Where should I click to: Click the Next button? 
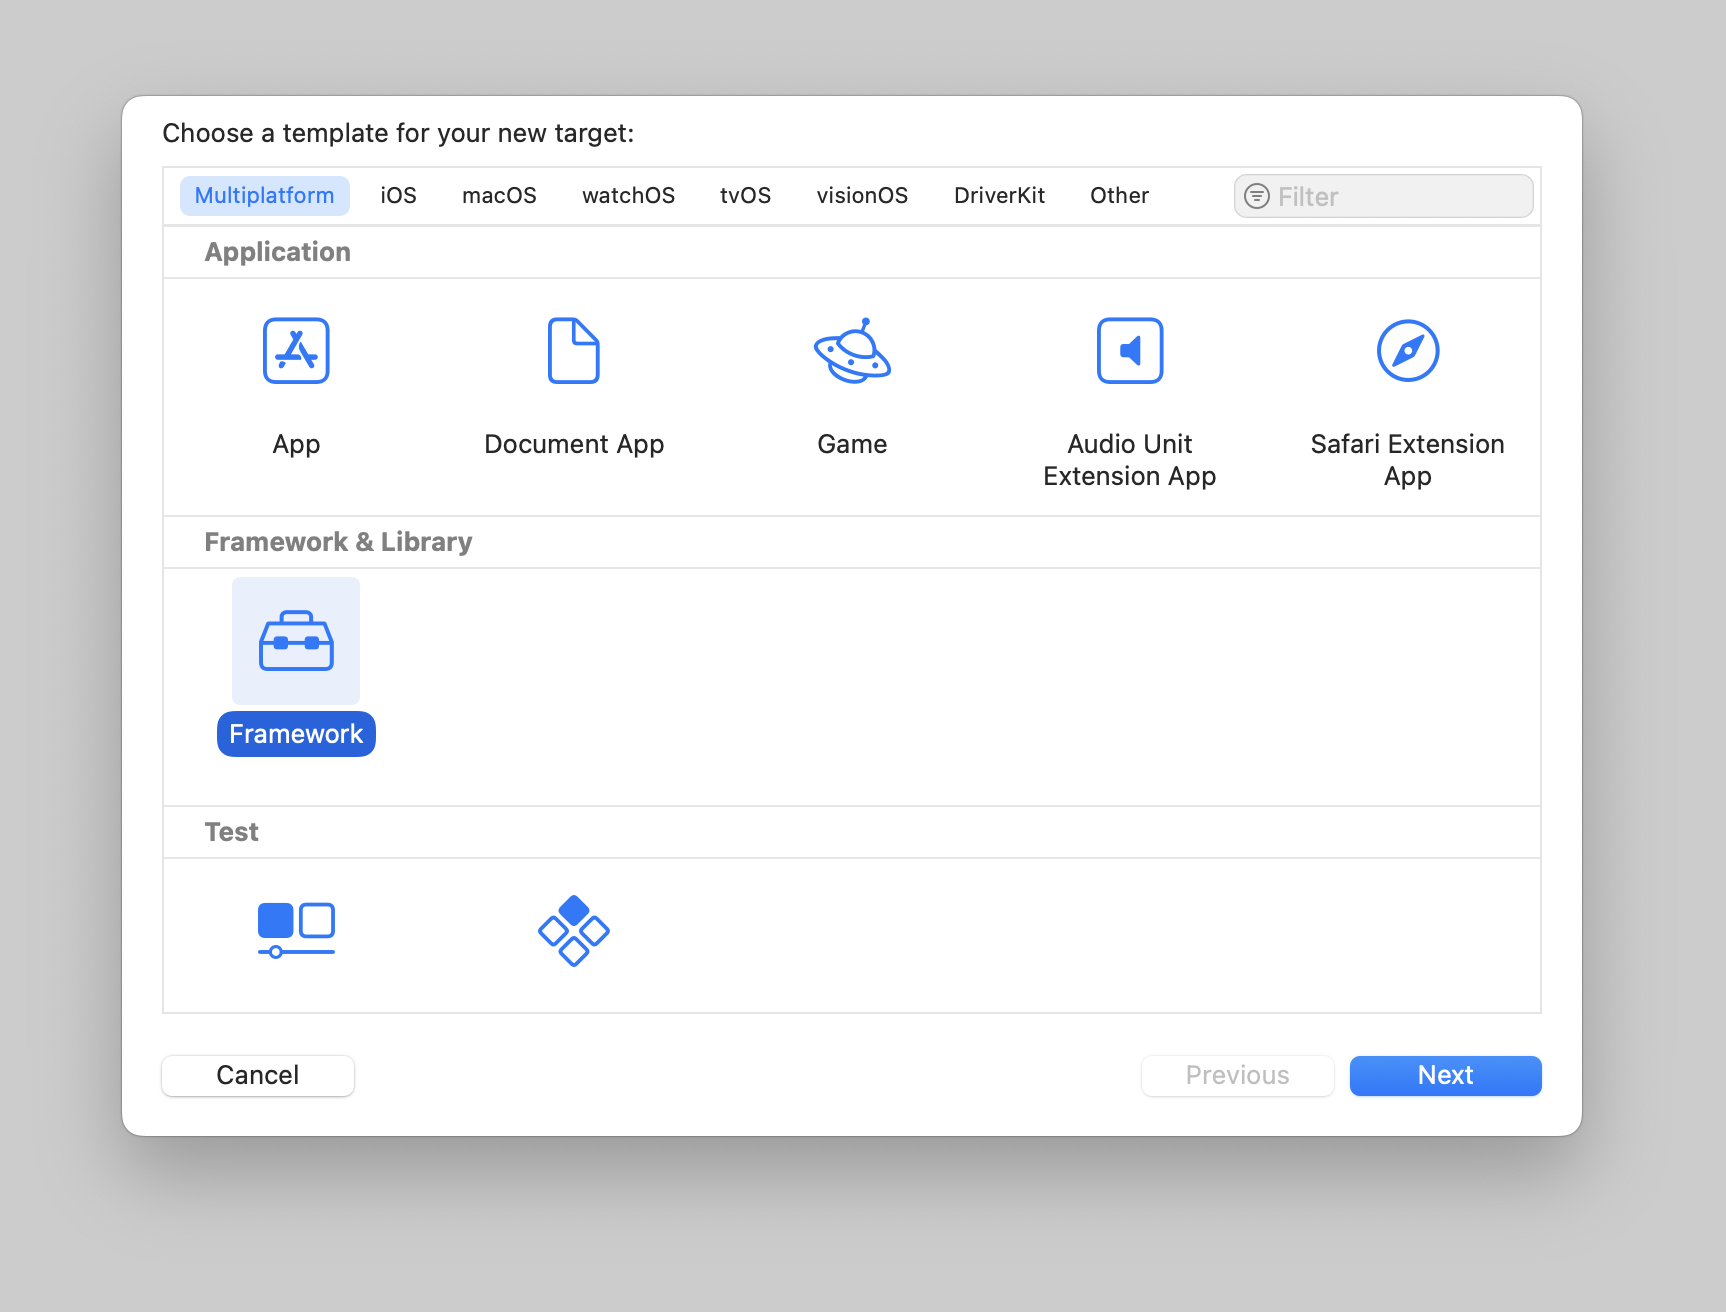1445,1075
